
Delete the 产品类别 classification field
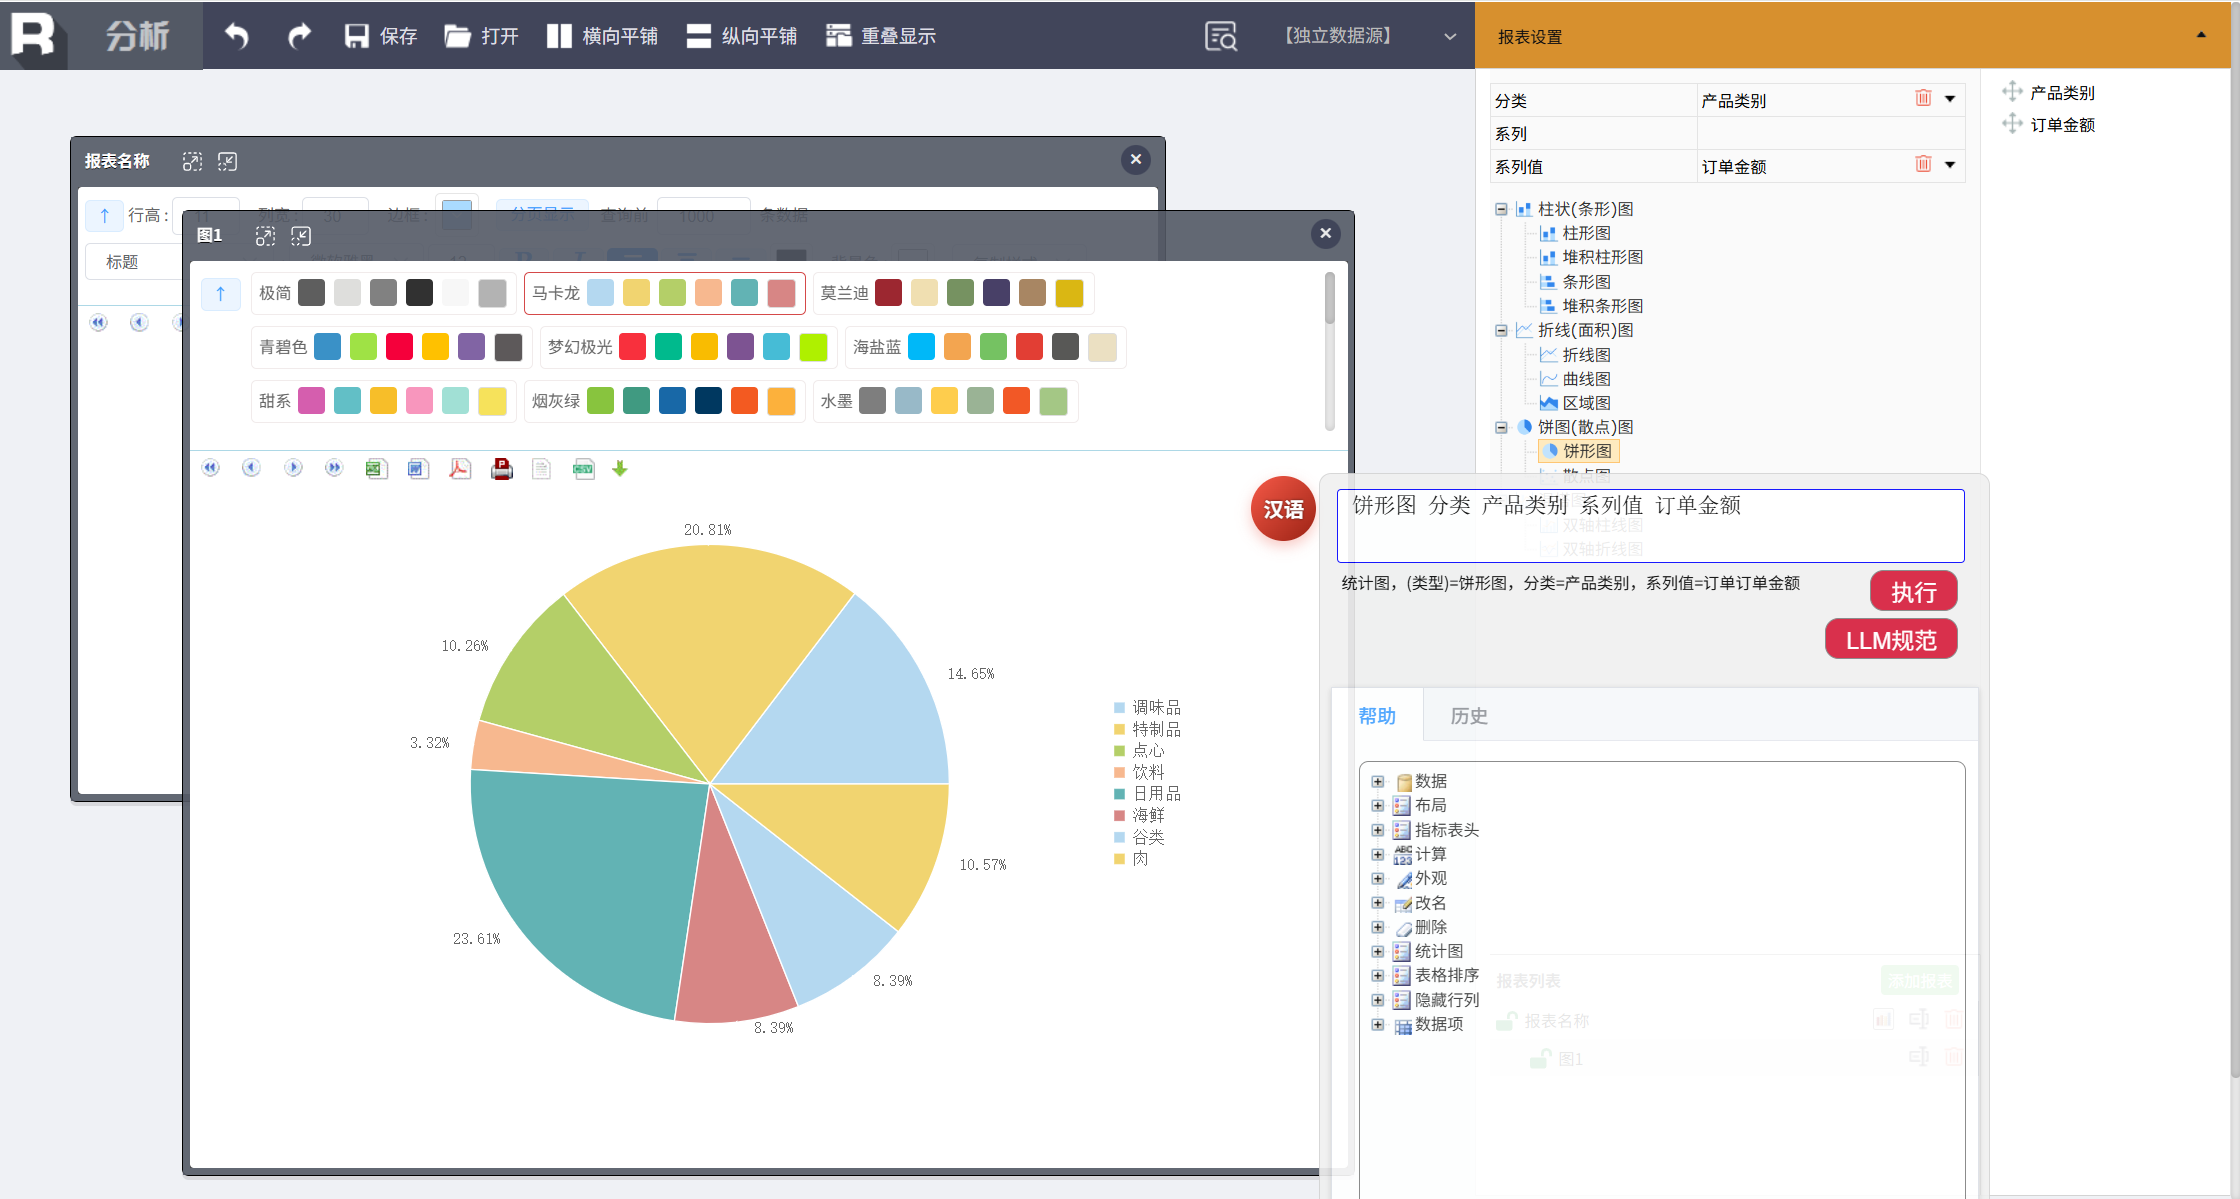click(x=1922, y=98)
